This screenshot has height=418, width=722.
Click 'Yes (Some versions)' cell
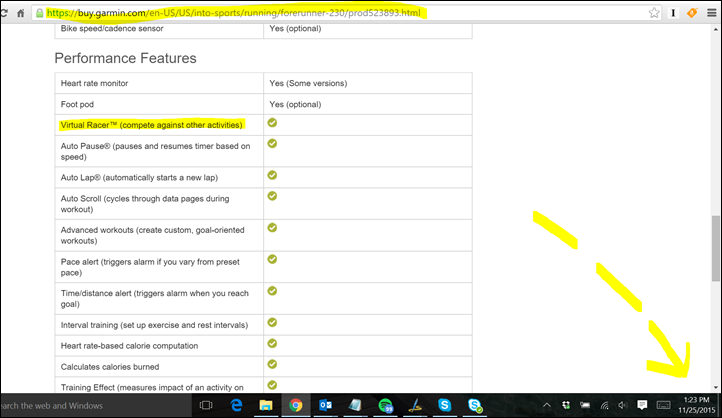[x=308, y=83]
